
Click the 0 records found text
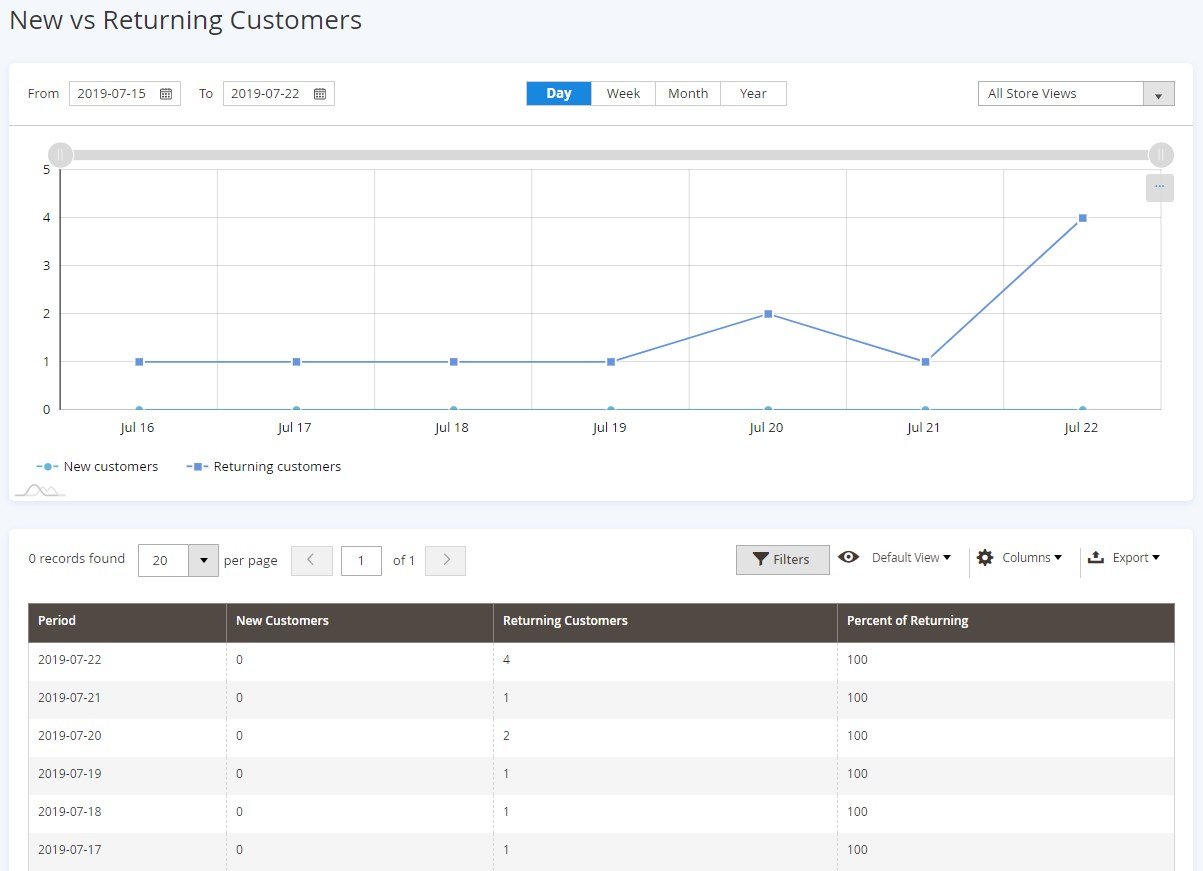point(77,559)
